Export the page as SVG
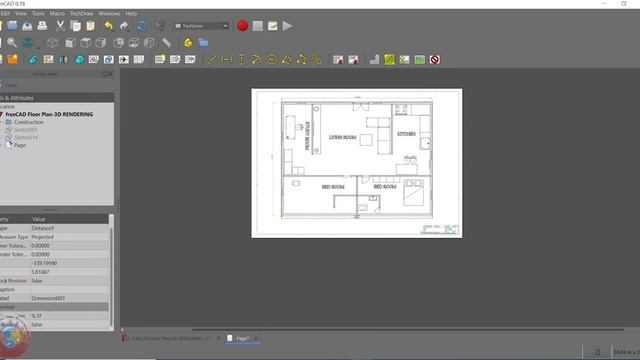This screenshot has width=640, height=360. [x=338, y=60]
